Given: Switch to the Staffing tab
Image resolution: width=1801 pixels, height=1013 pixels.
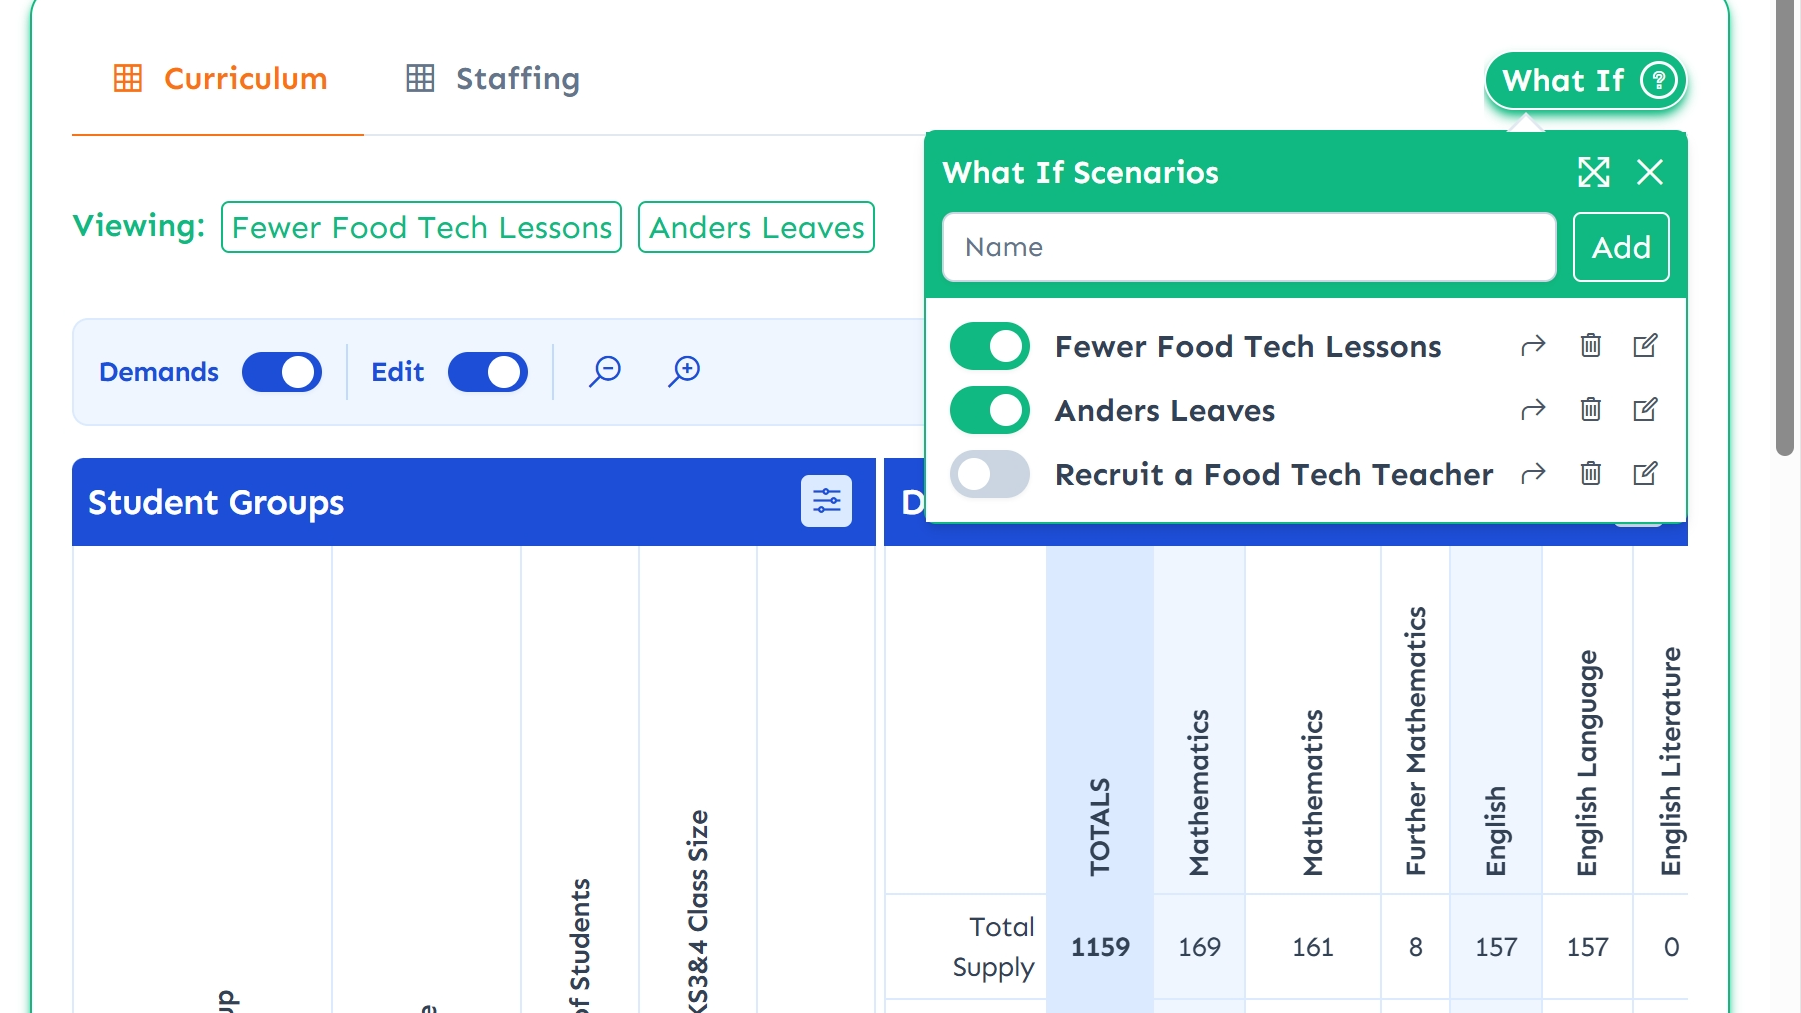Looking at the screenshot, I should [493, 79].
